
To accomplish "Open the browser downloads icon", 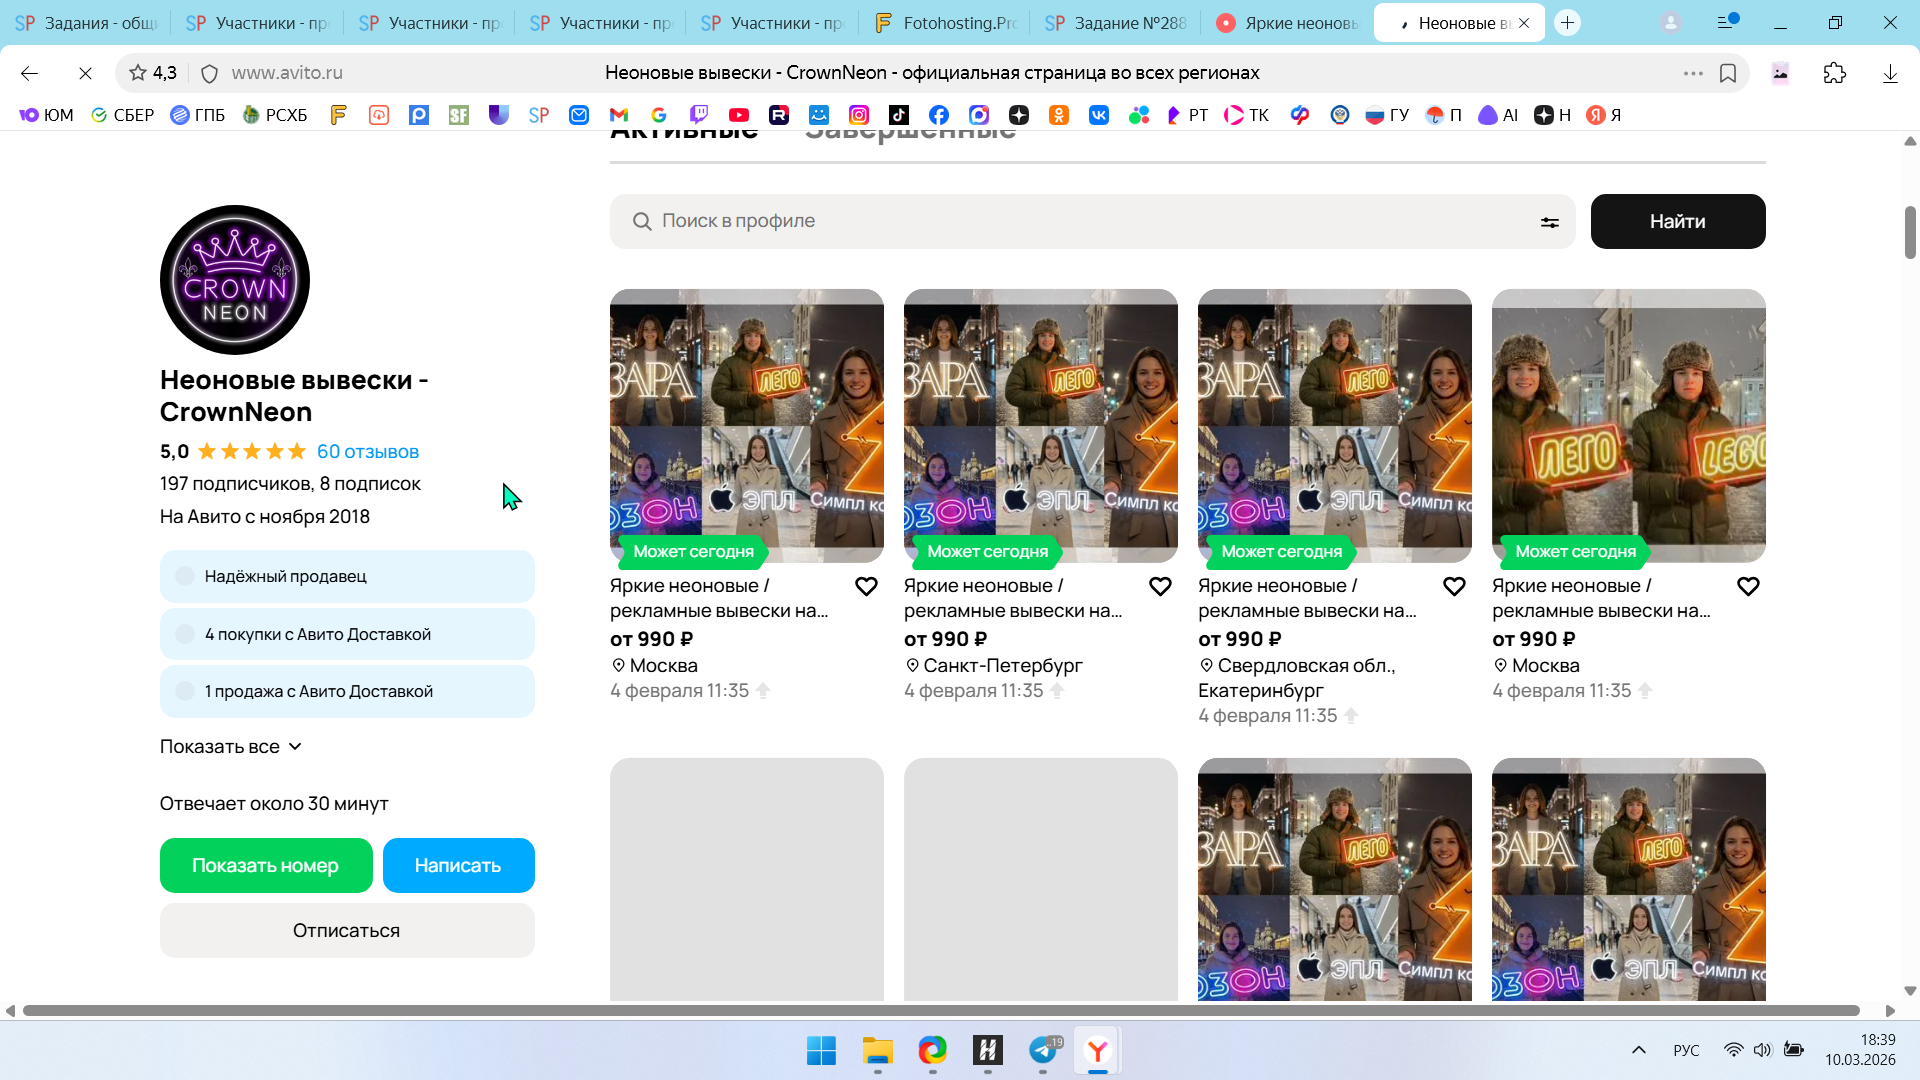I will [1890, 73].
